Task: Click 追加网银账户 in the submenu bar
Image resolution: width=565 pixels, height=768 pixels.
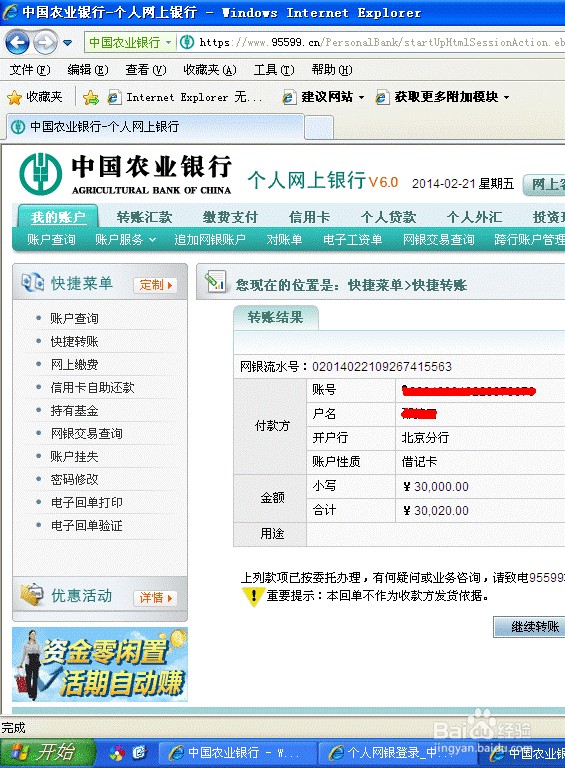Action: (x=210, y=240)
